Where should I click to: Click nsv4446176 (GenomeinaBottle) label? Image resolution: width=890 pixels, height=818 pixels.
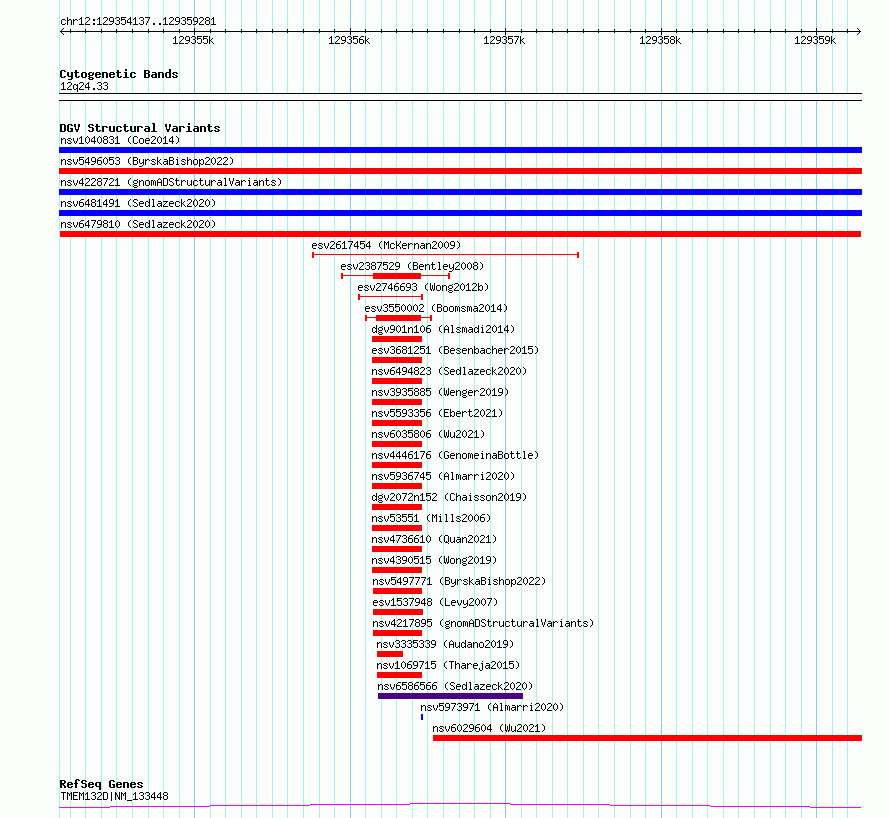[455, 455]
